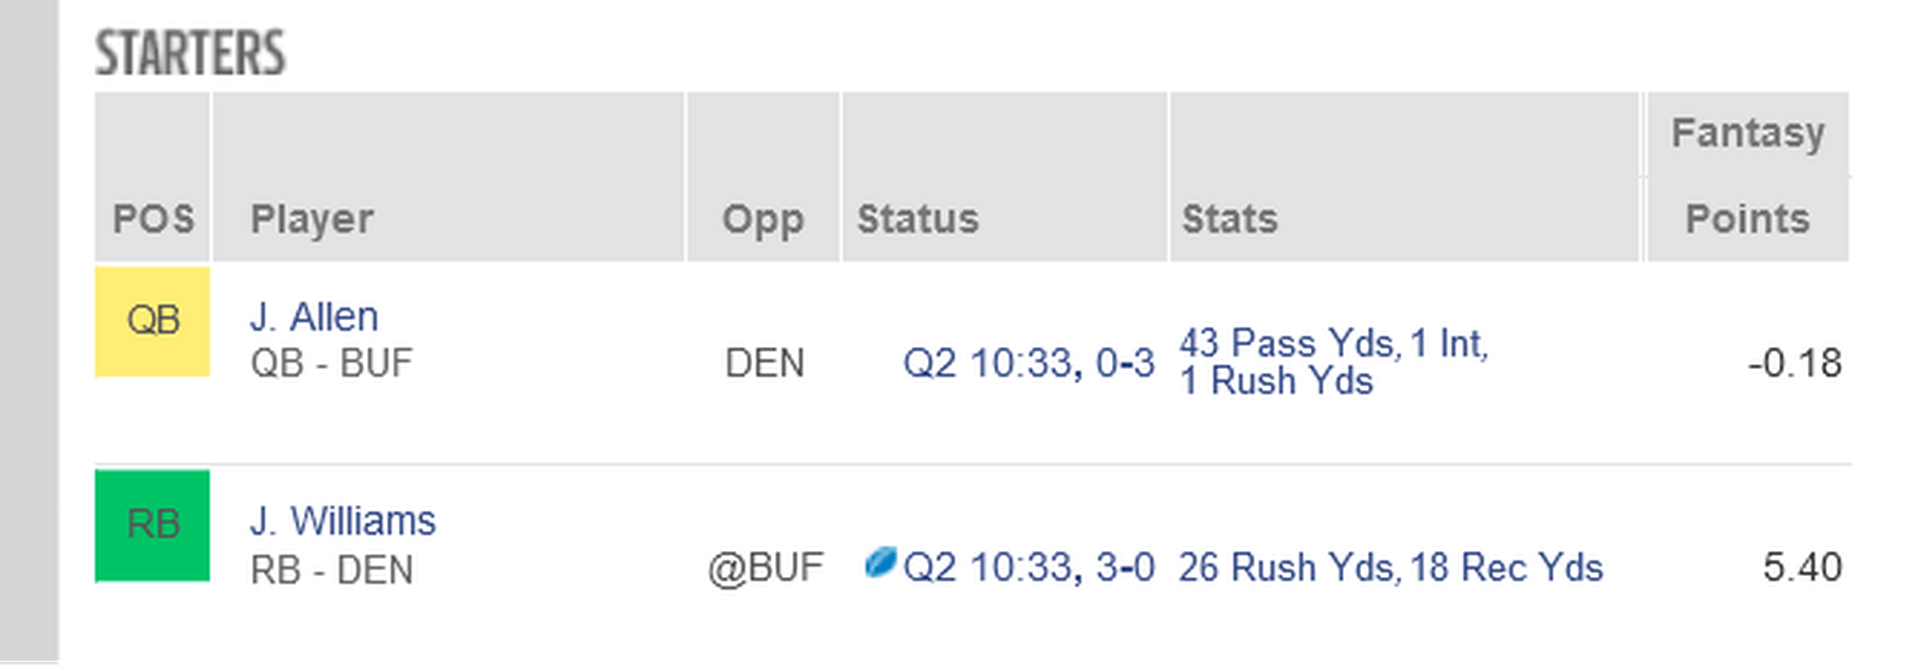Select the yellow QB position badge

pos(152,321)
